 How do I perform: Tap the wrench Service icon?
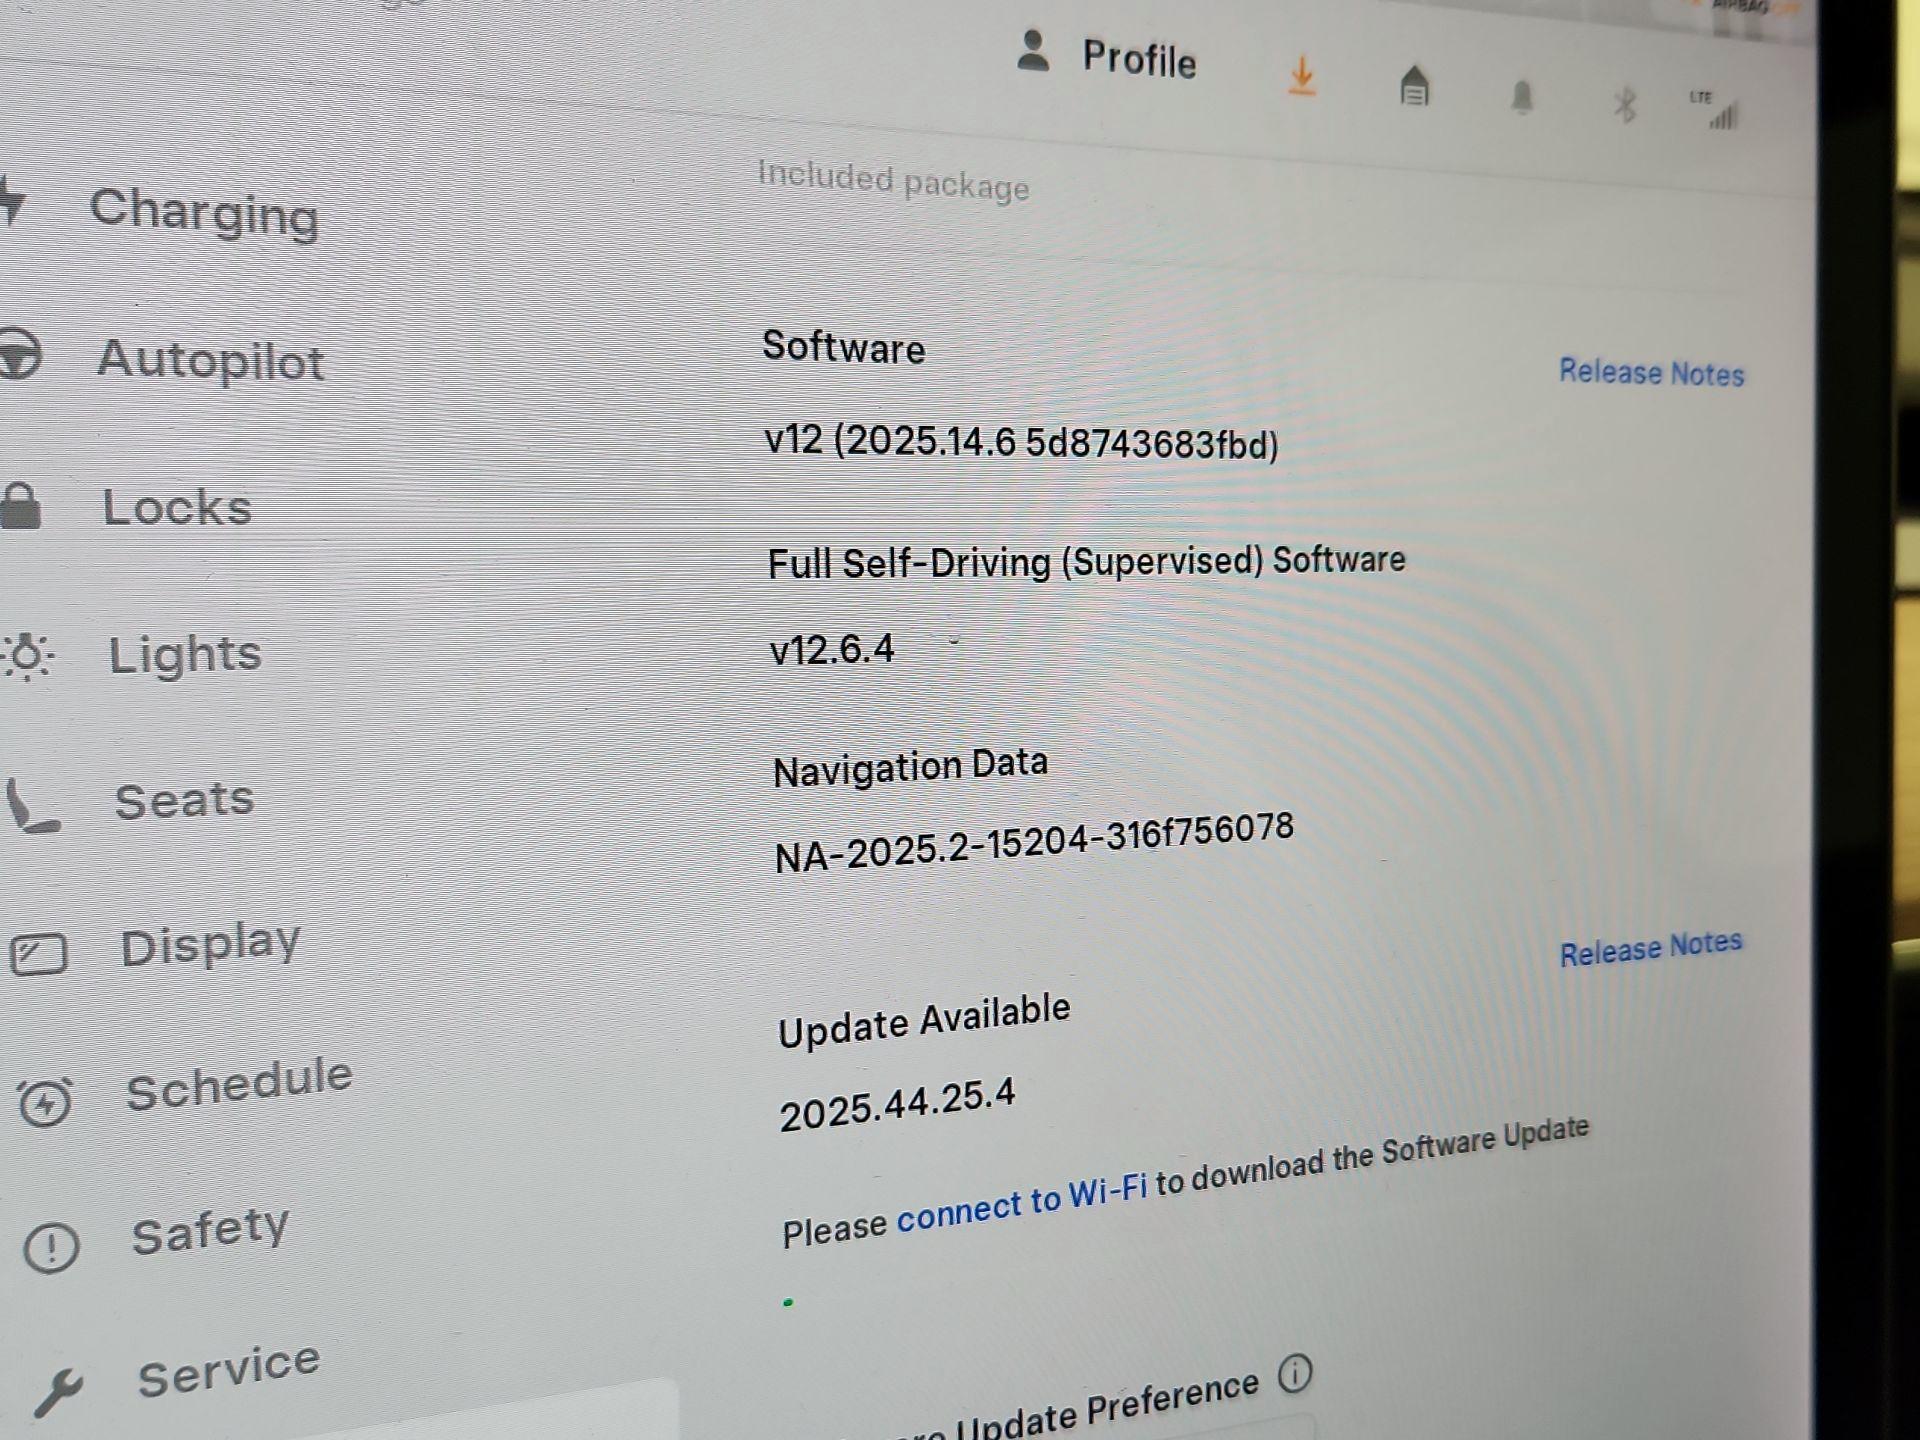click(x=58, y=1392)
